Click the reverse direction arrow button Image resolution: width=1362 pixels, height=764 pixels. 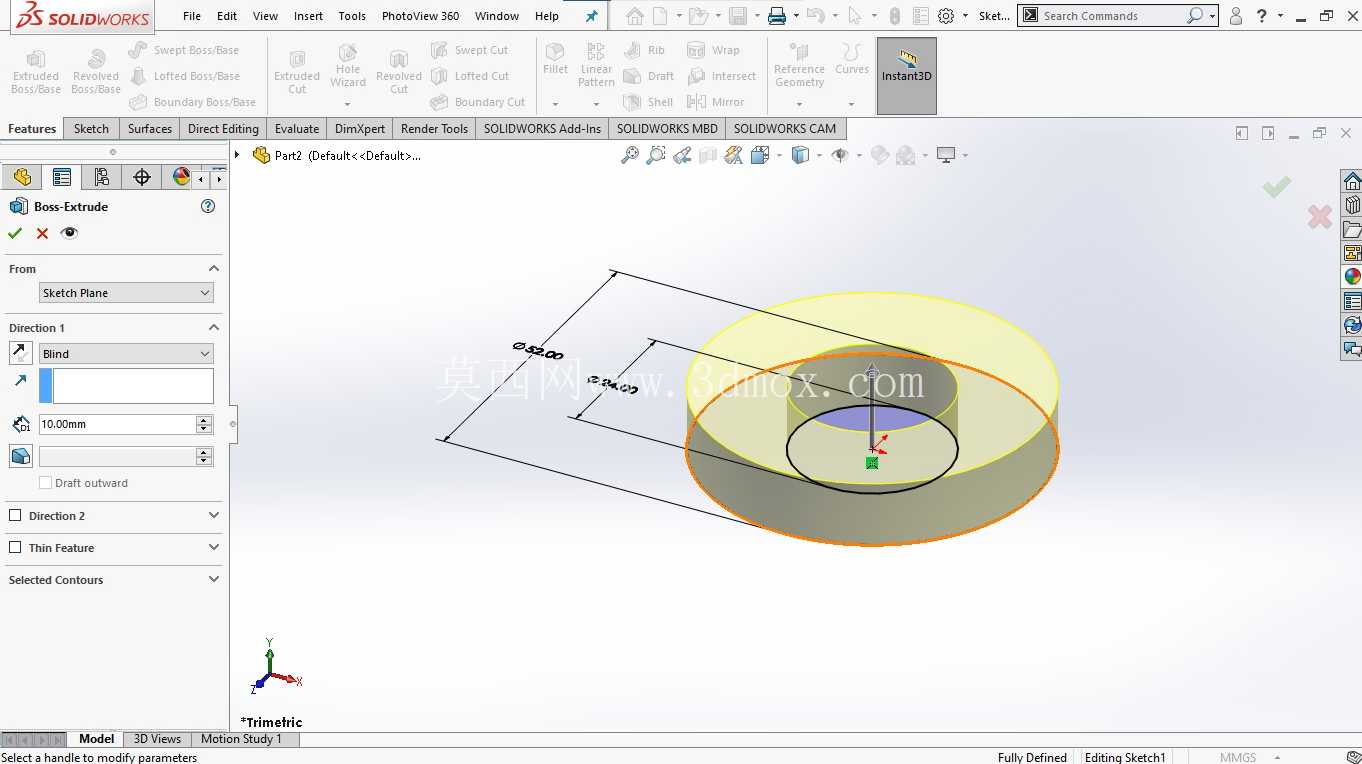tap(20, 353)
